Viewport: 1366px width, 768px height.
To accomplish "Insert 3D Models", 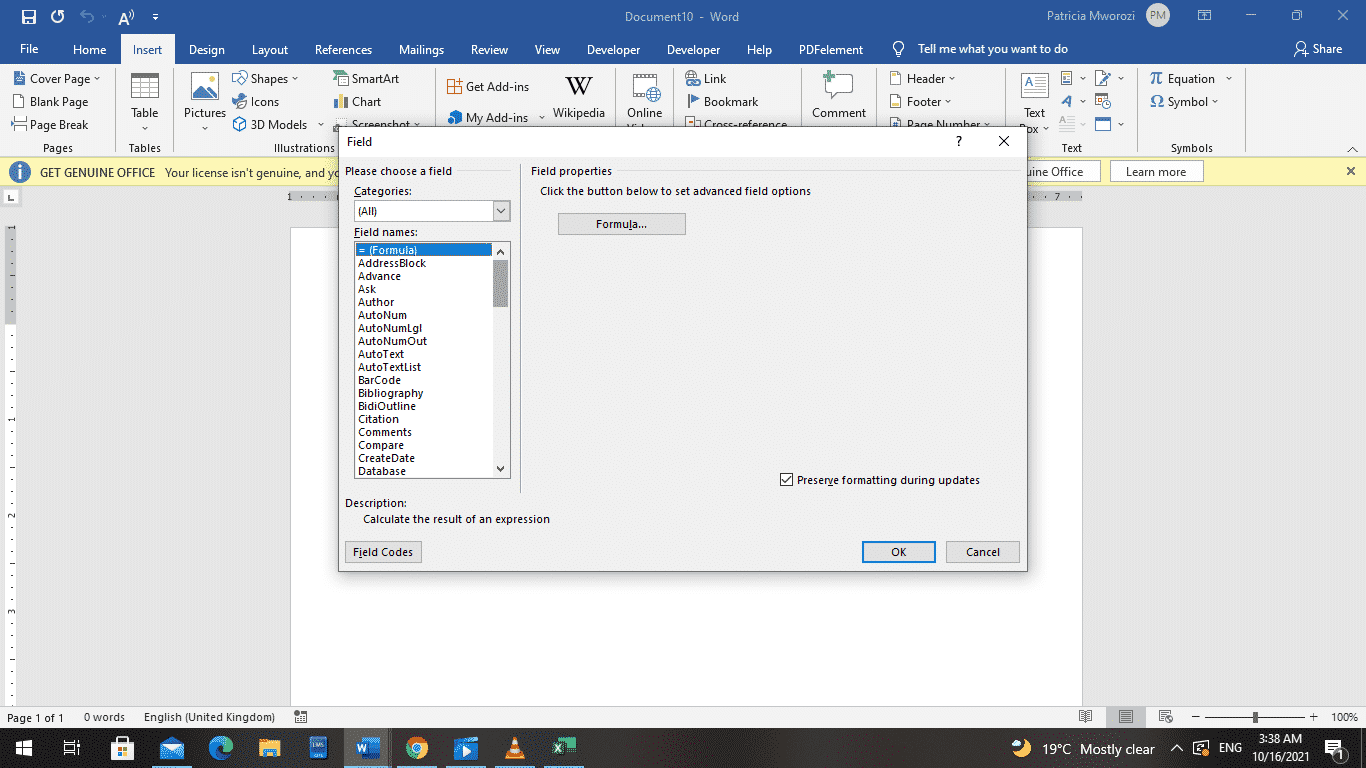I will pyautogui.click(x=279, y=125).
